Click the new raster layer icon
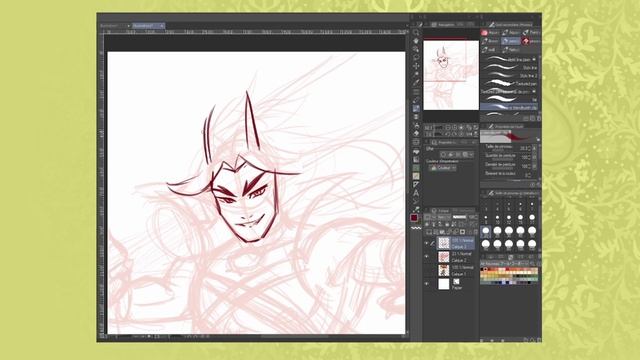This screenshot has width=640, height=360. [x=429, y=232]
